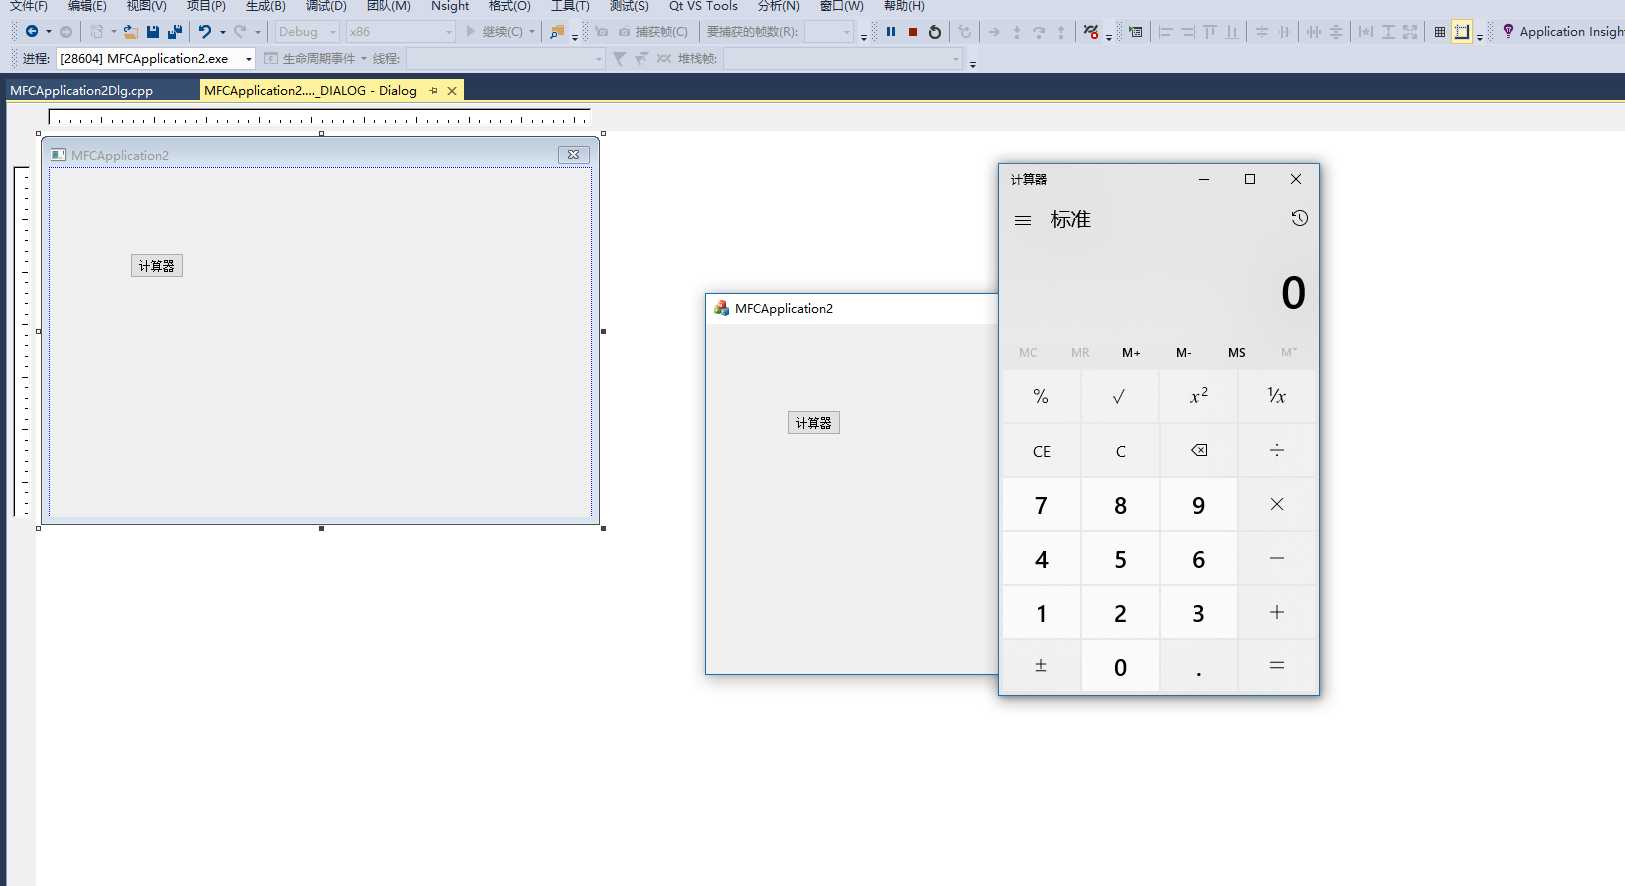Click the disable breakpoints icon

(1091, 32)
